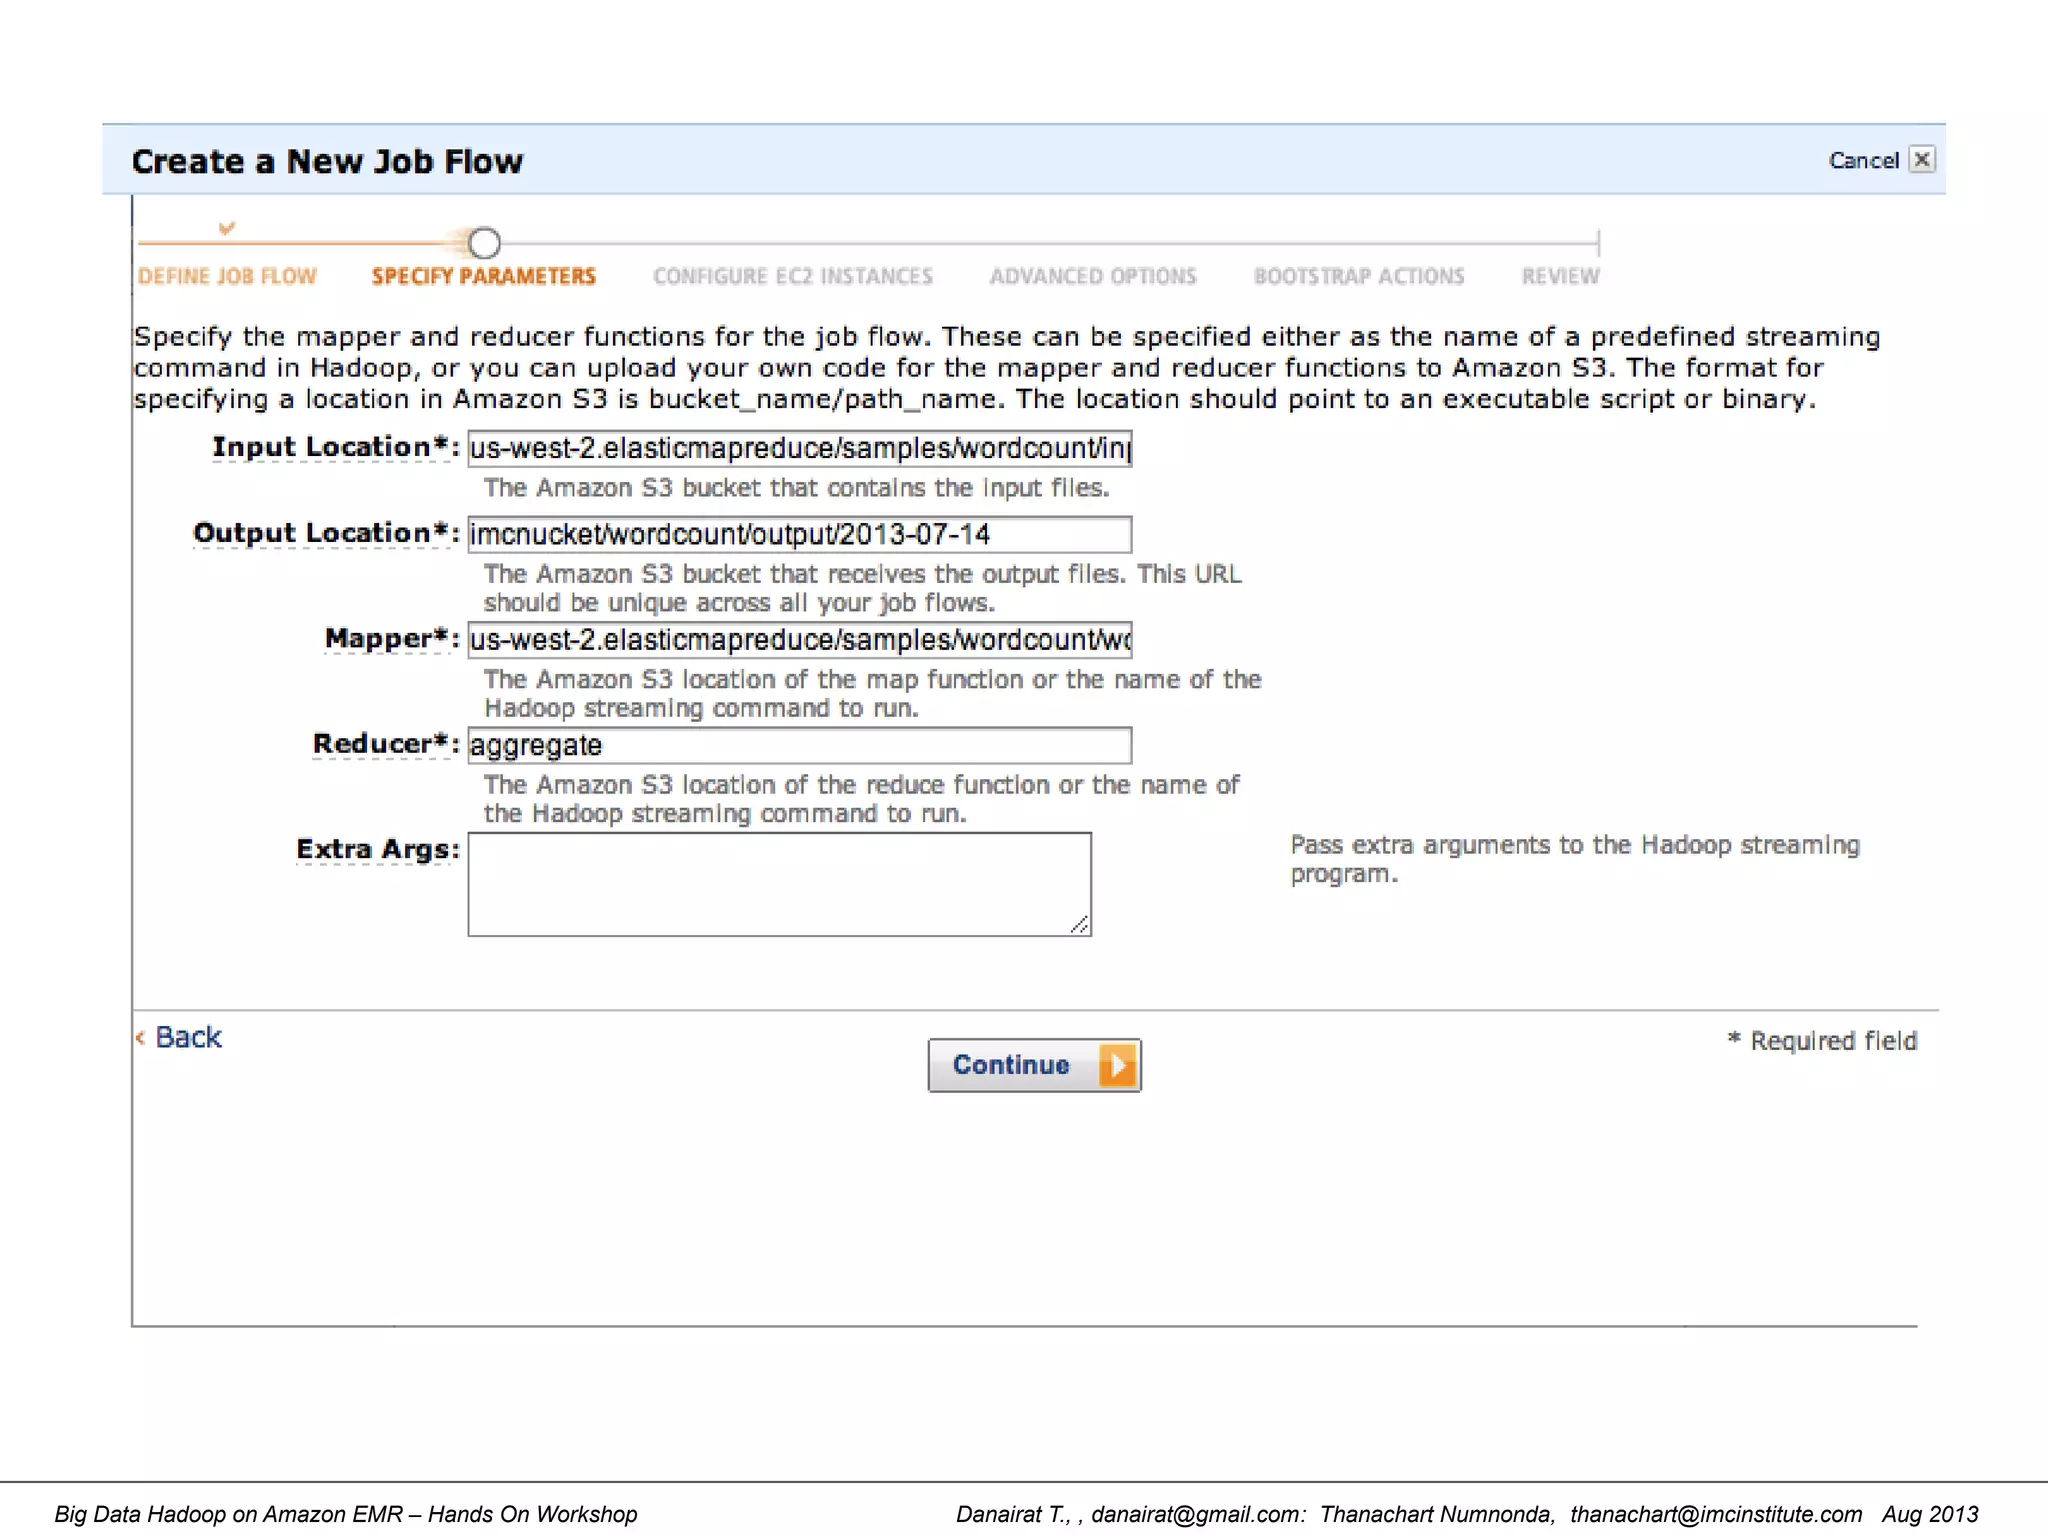Click 'The Amazon S3 bucket that receives the output files' hint
This screenshot has height=1536, width=2048.
tap(862, 588)
